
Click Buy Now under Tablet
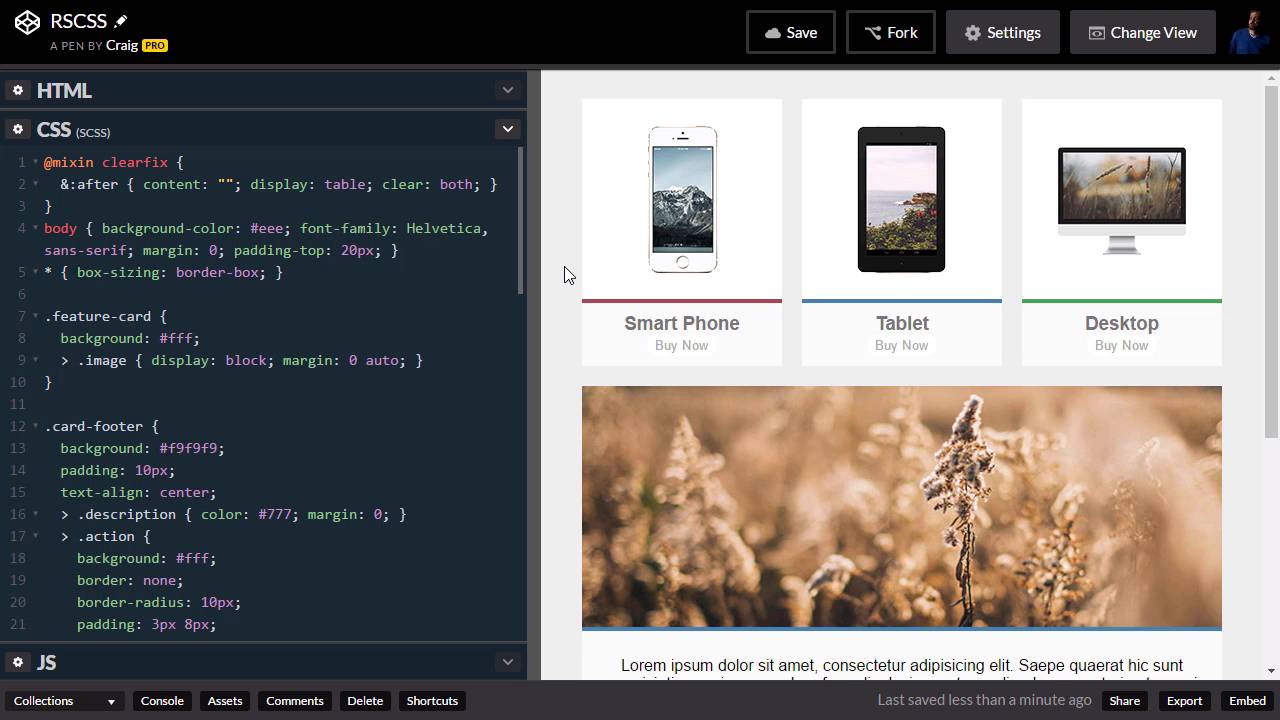901,346
